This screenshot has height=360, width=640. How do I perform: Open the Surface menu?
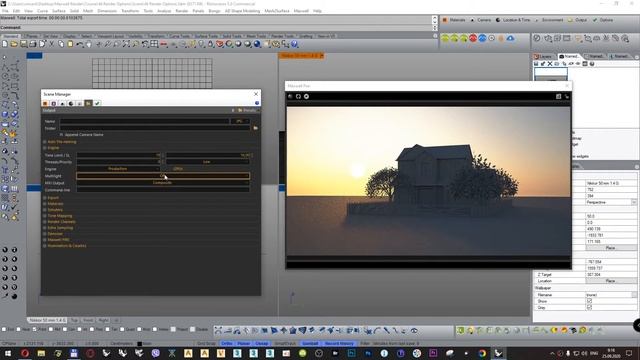59,11
